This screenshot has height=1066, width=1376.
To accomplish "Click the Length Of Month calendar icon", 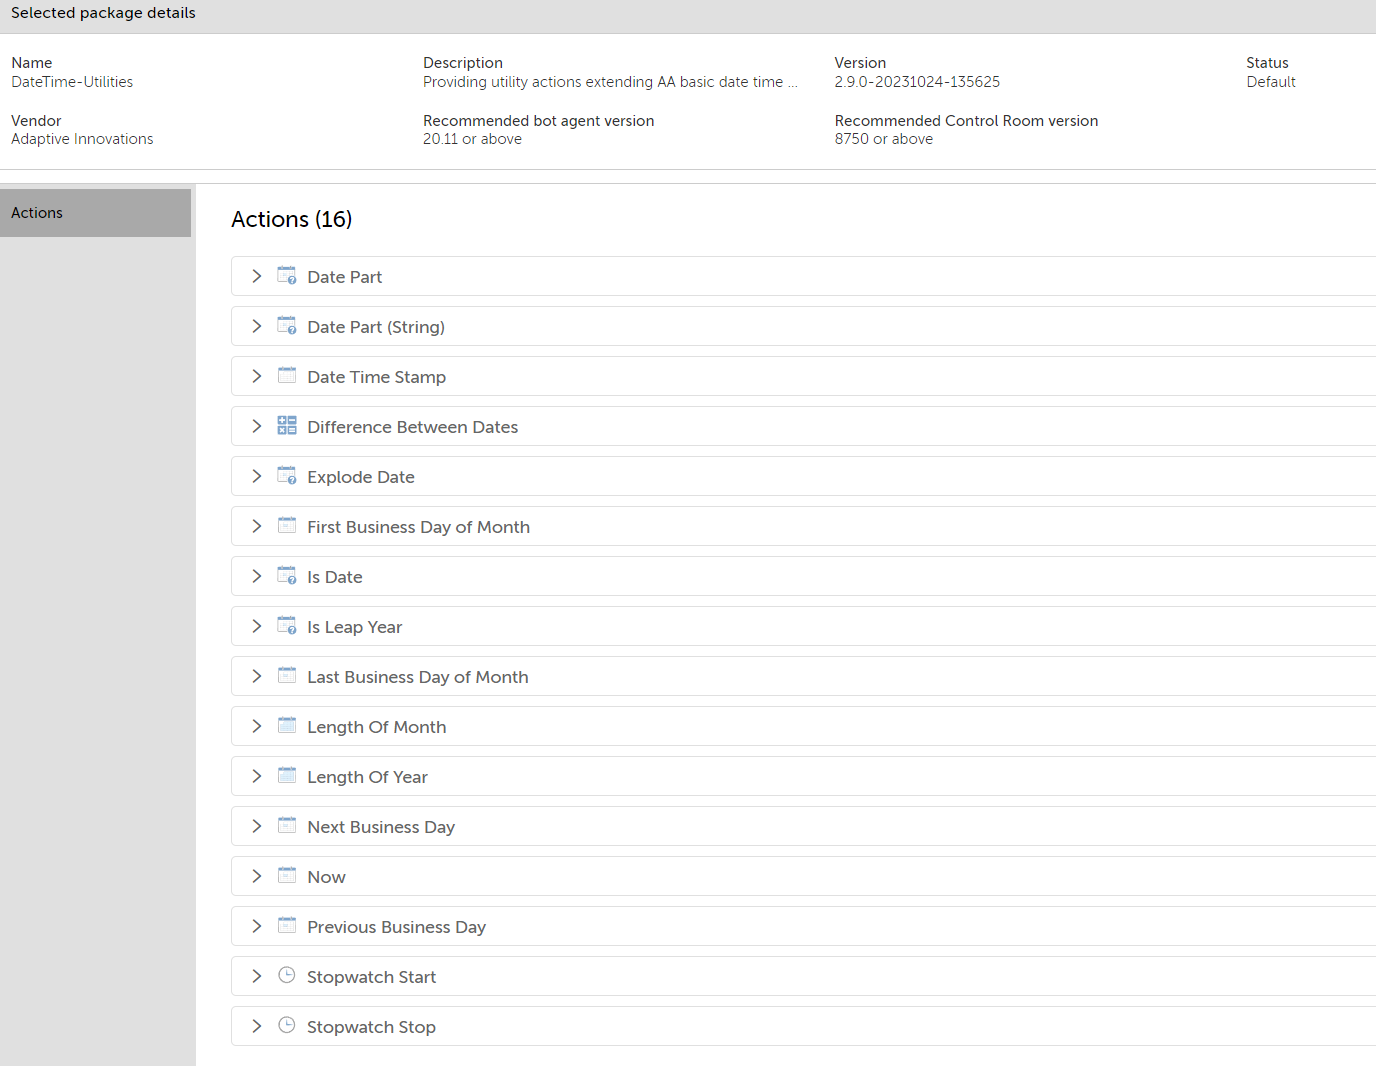I will click(x=287, y=726).
